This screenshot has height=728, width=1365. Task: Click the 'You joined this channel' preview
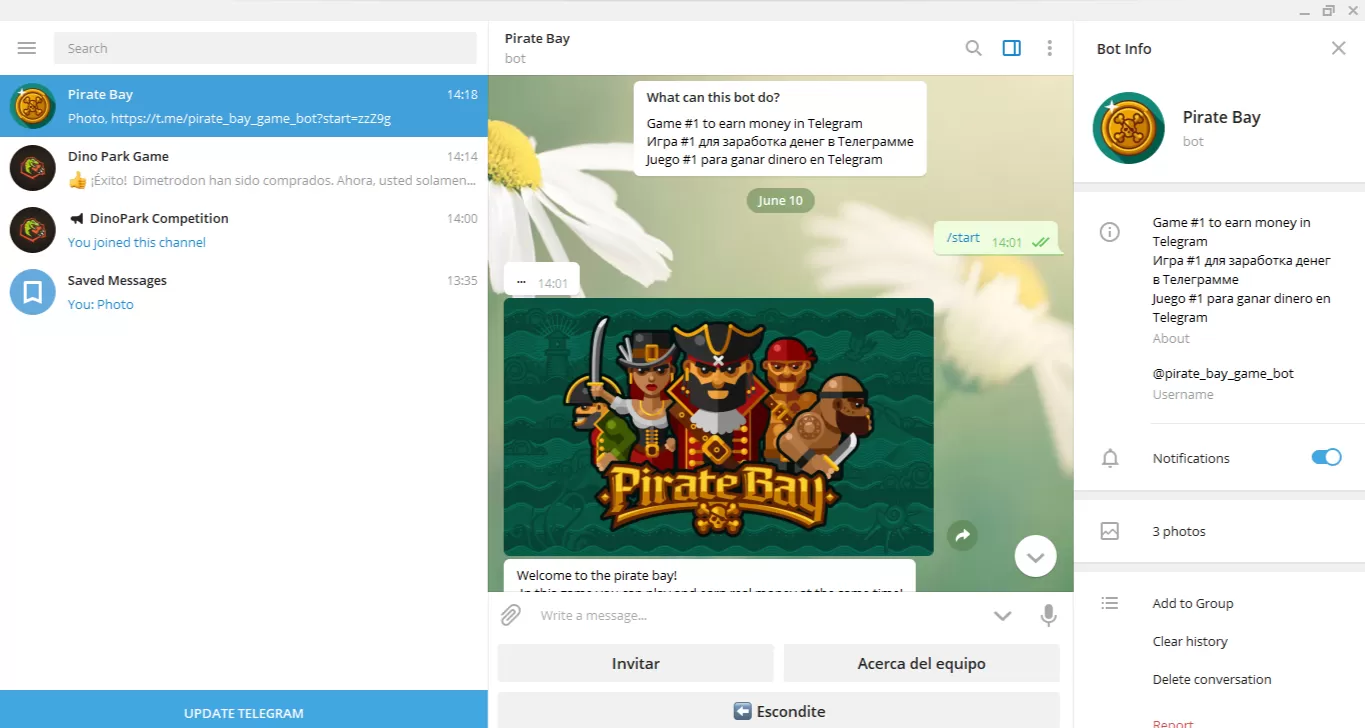(137, 242)
